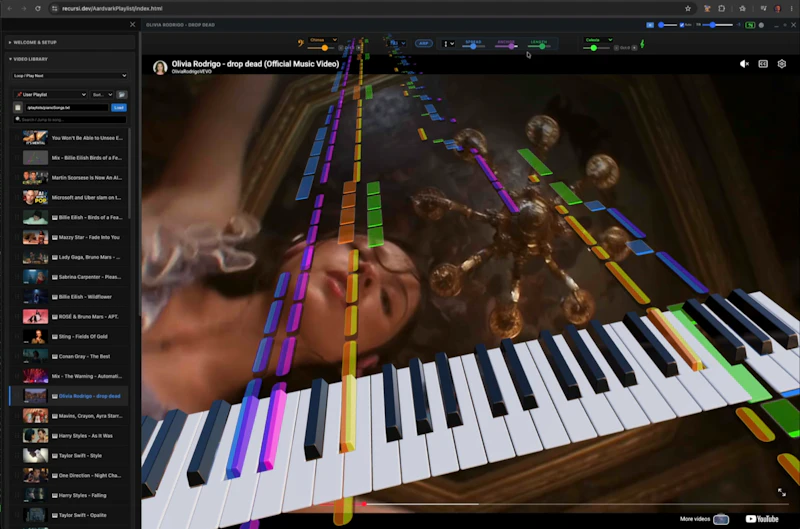Click the green boxed icon in top bar
Screen dimensions: 800x529
750,25
